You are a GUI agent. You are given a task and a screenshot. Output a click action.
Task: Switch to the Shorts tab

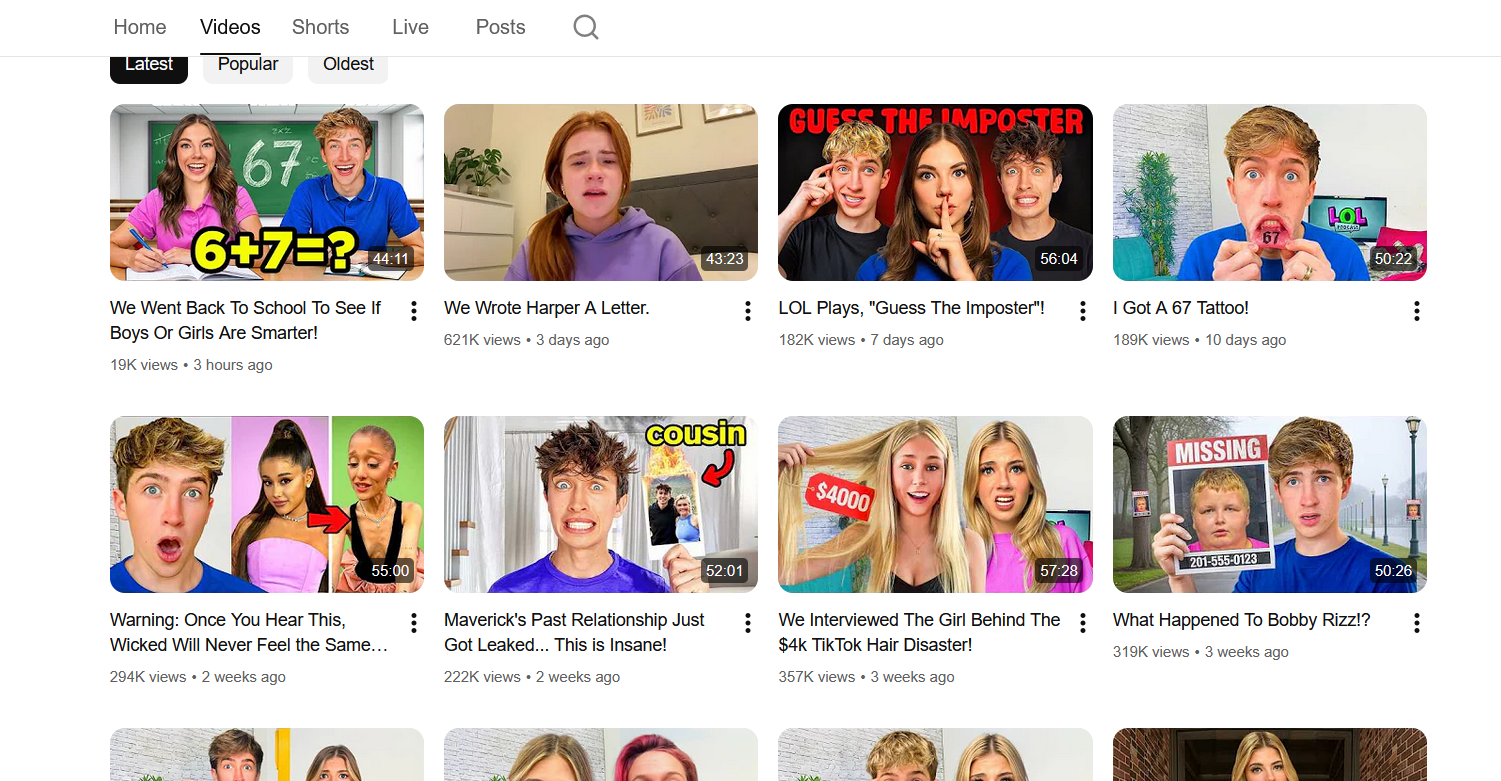pyautogui.click(x=321, y=27)
